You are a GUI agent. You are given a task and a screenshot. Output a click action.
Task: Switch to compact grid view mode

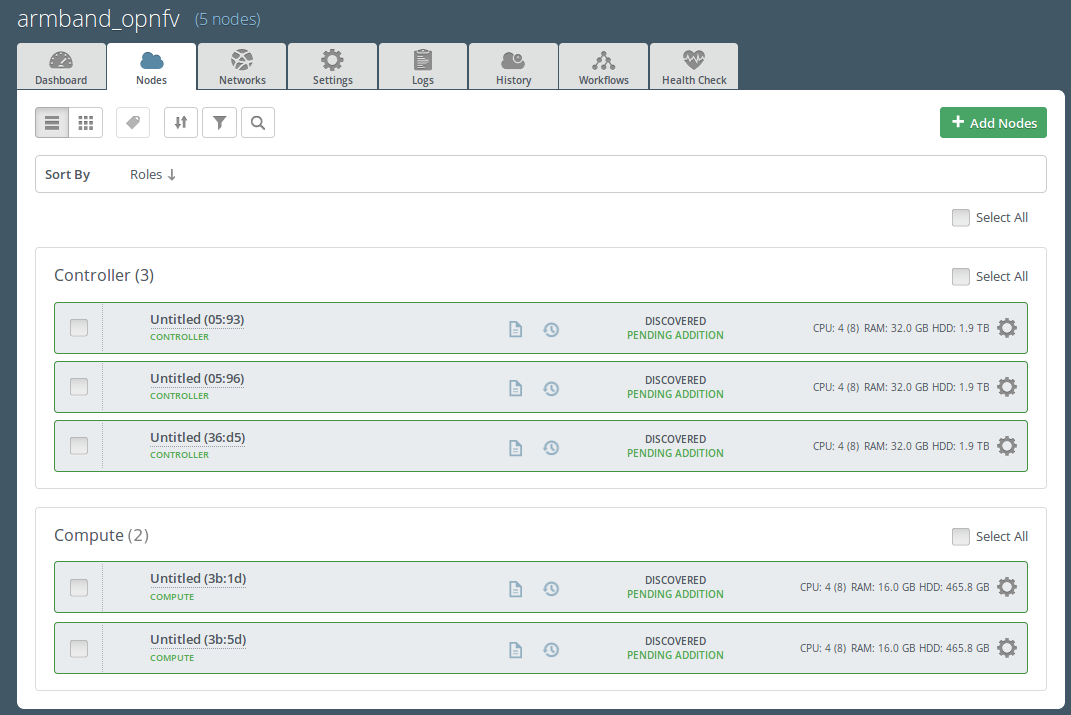(86, 123)
